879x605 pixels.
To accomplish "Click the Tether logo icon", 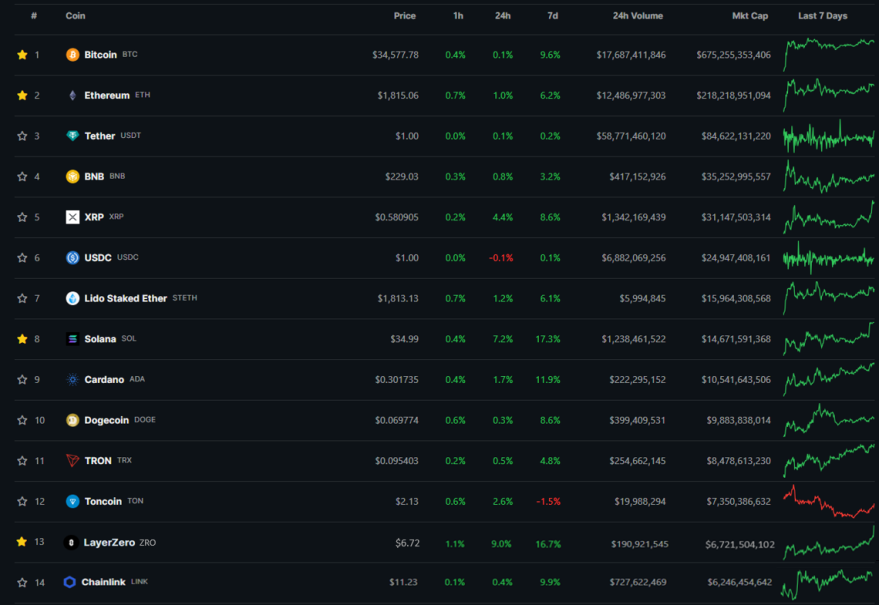I will point(72,136).
